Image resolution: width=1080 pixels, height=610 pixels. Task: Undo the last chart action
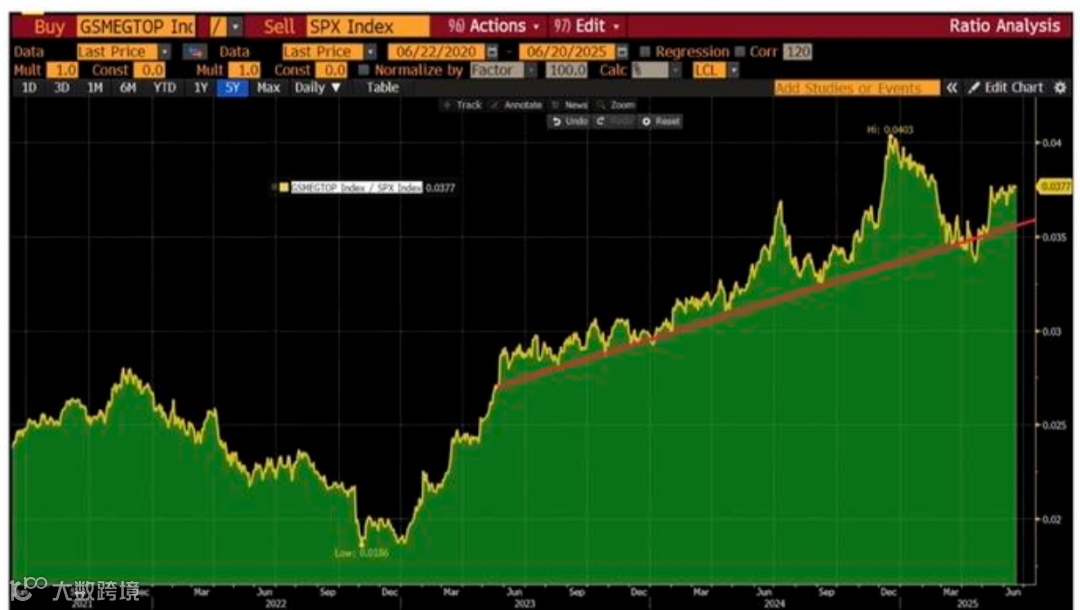pos(569,121)
